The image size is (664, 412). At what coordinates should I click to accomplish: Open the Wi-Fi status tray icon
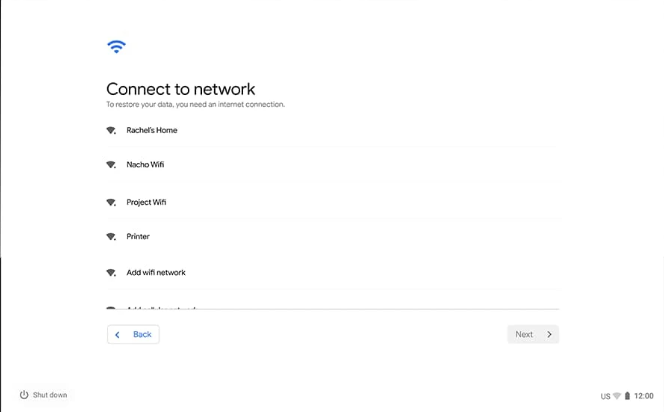pos(617,396)
